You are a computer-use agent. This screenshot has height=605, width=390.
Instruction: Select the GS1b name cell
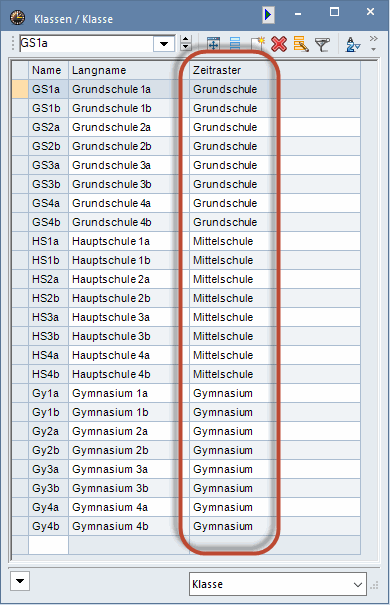[x=49, y=108]
